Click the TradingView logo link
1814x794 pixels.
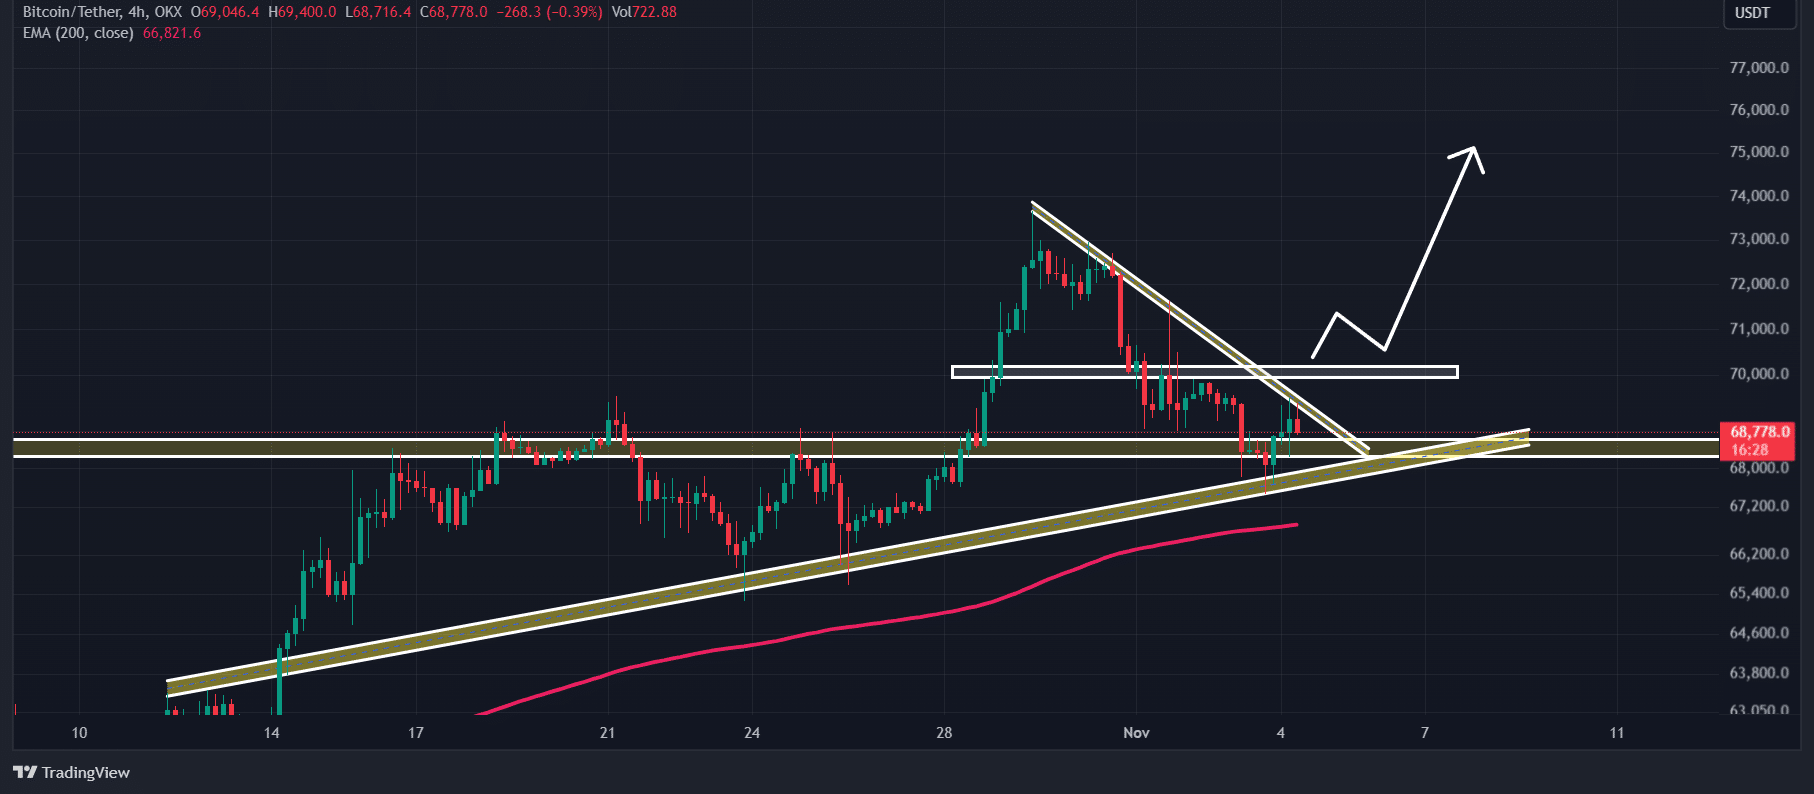point(72,772)
